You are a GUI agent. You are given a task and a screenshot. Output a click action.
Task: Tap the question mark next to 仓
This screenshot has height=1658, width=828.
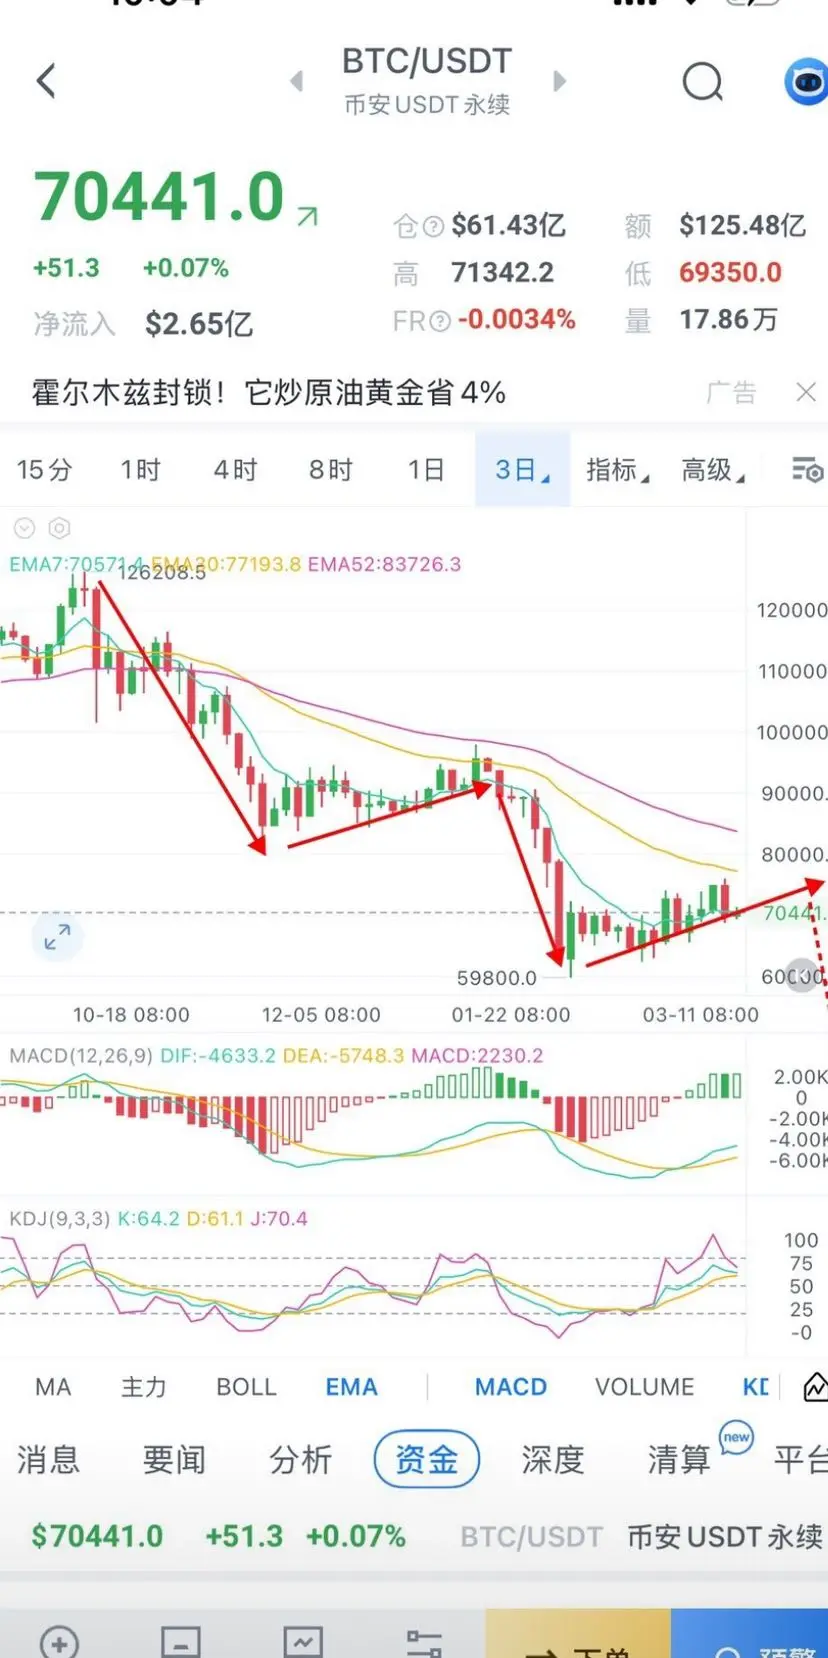[x=433, y=227]
